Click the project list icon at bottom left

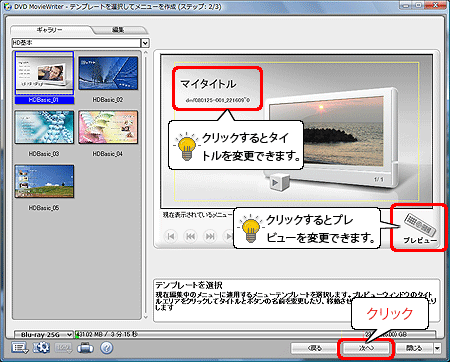[20, 348]
